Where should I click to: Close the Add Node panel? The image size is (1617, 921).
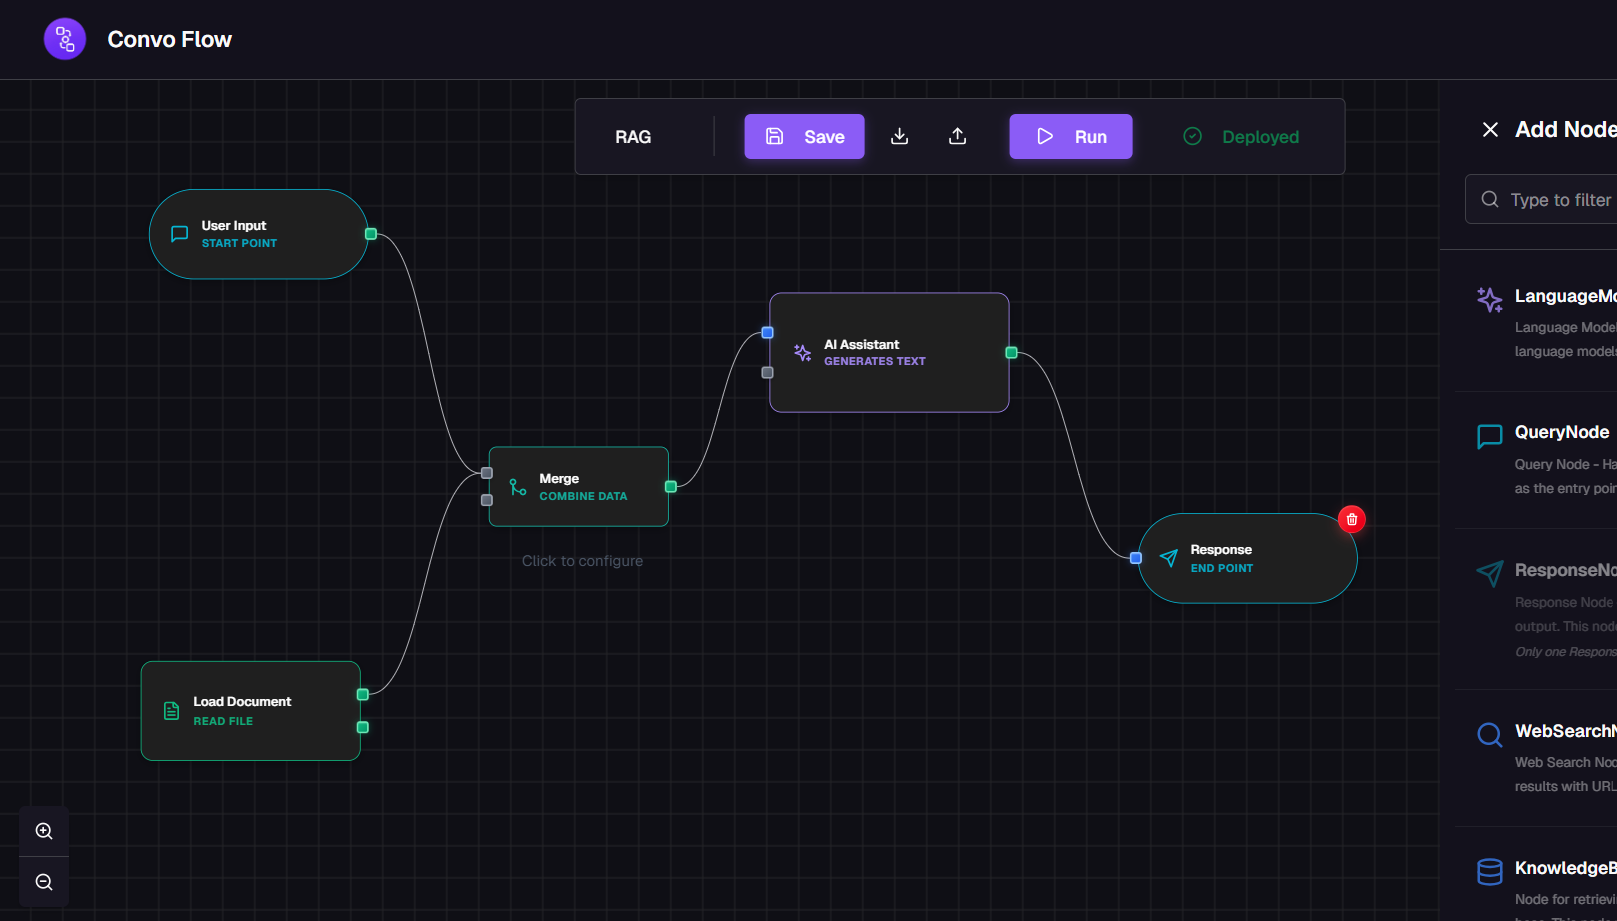(1489, 129)
